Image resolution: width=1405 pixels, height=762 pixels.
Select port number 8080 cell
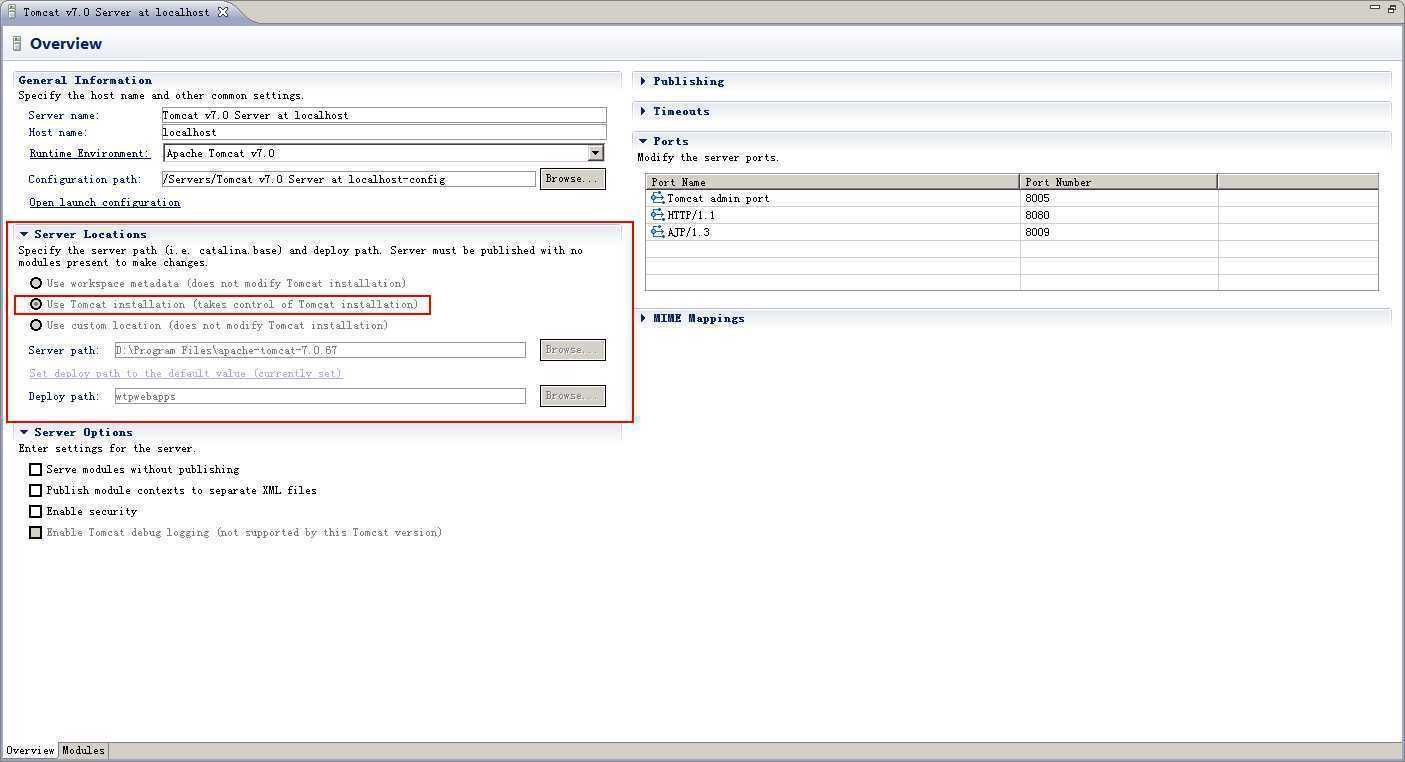click(1119, 215)
